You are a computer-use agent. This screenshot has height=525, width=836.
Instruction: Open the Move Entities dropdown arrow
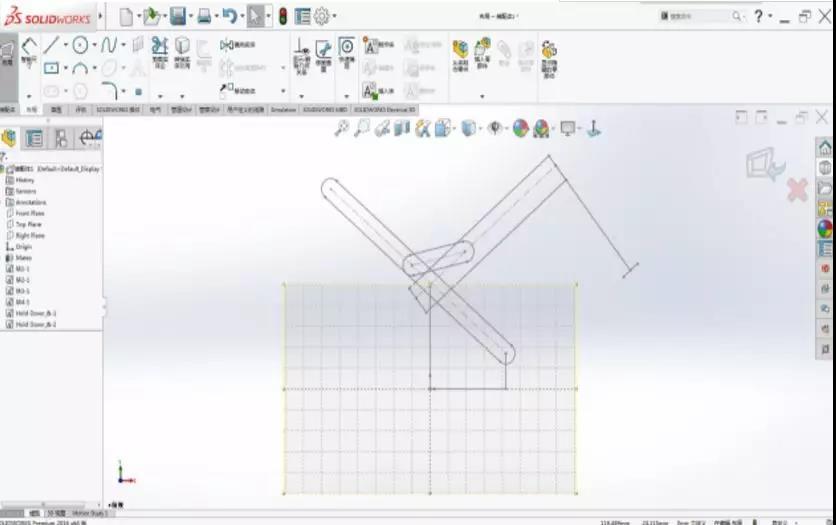[283, 91]
